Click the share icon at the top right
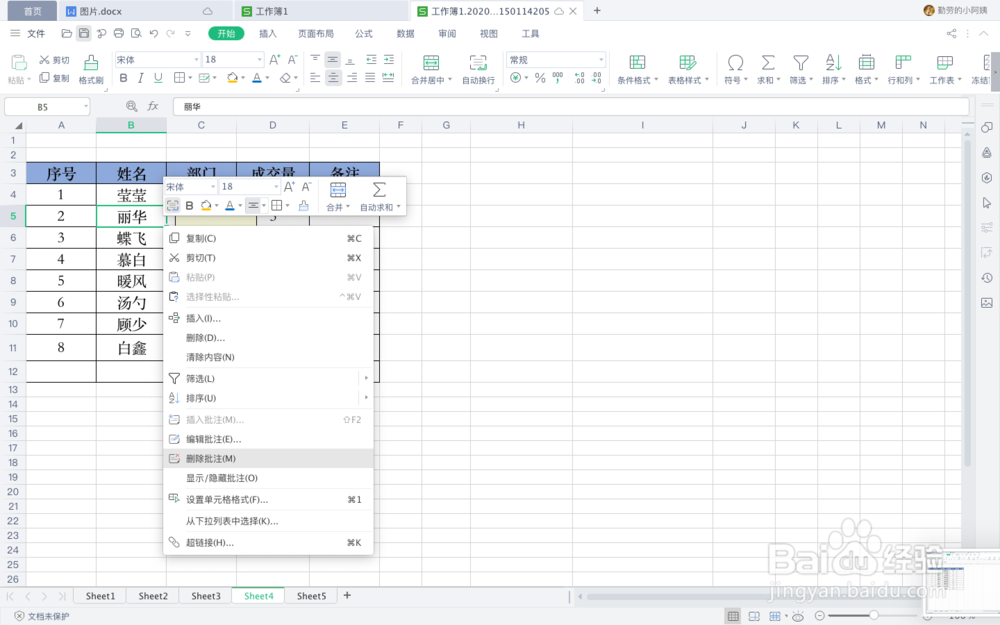The width and height of the screenshot is (1000, 625). click(951, 33)
